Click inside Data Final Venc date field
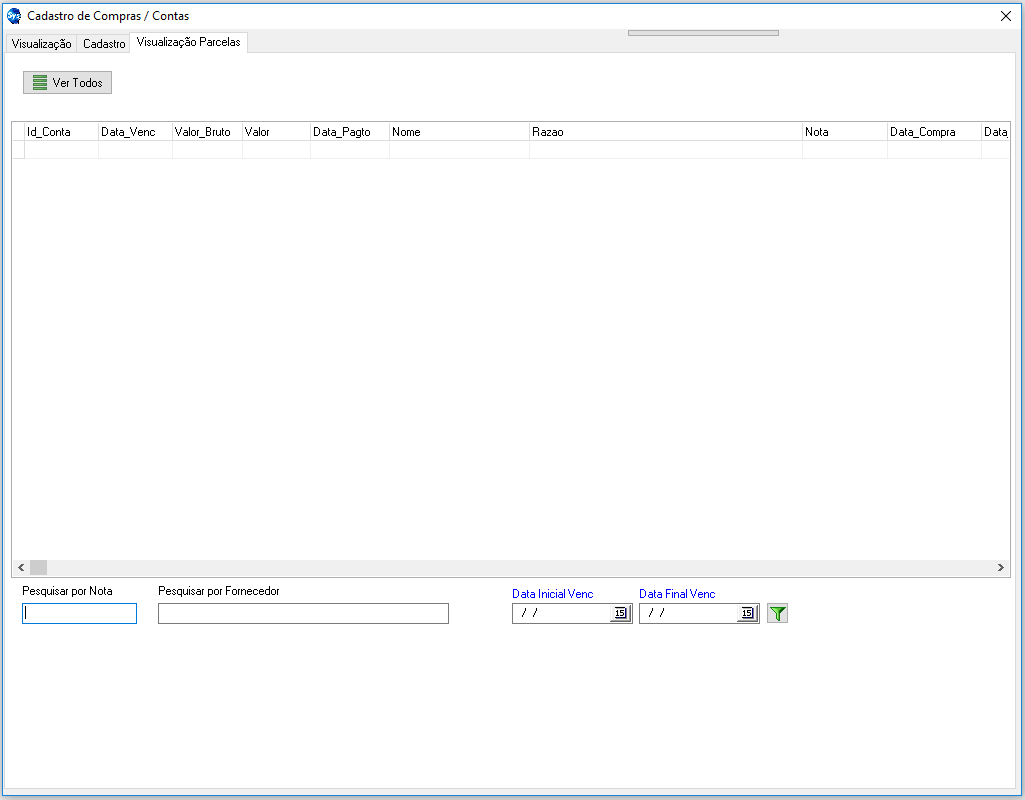This screenshot has height=800, width=1025. [x=687, y=614]
